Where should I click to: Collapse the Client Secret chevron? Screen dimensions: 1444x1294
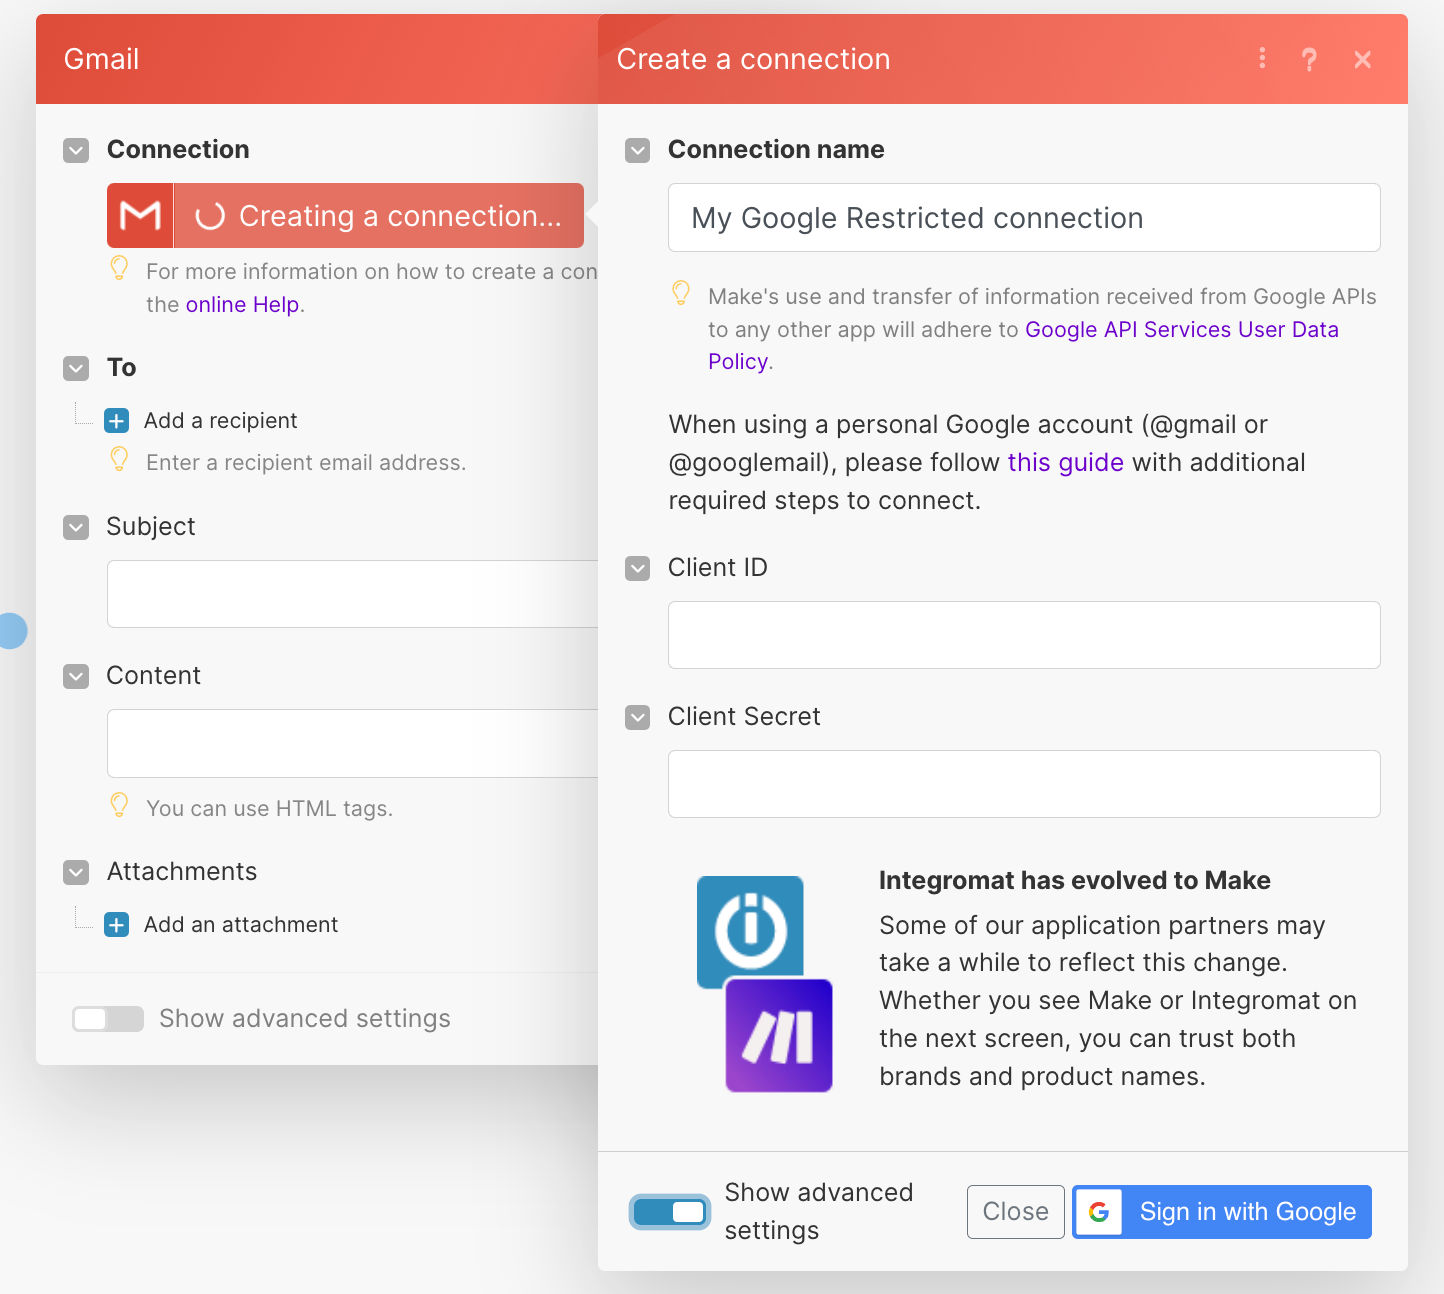click(x=637, y=718)
